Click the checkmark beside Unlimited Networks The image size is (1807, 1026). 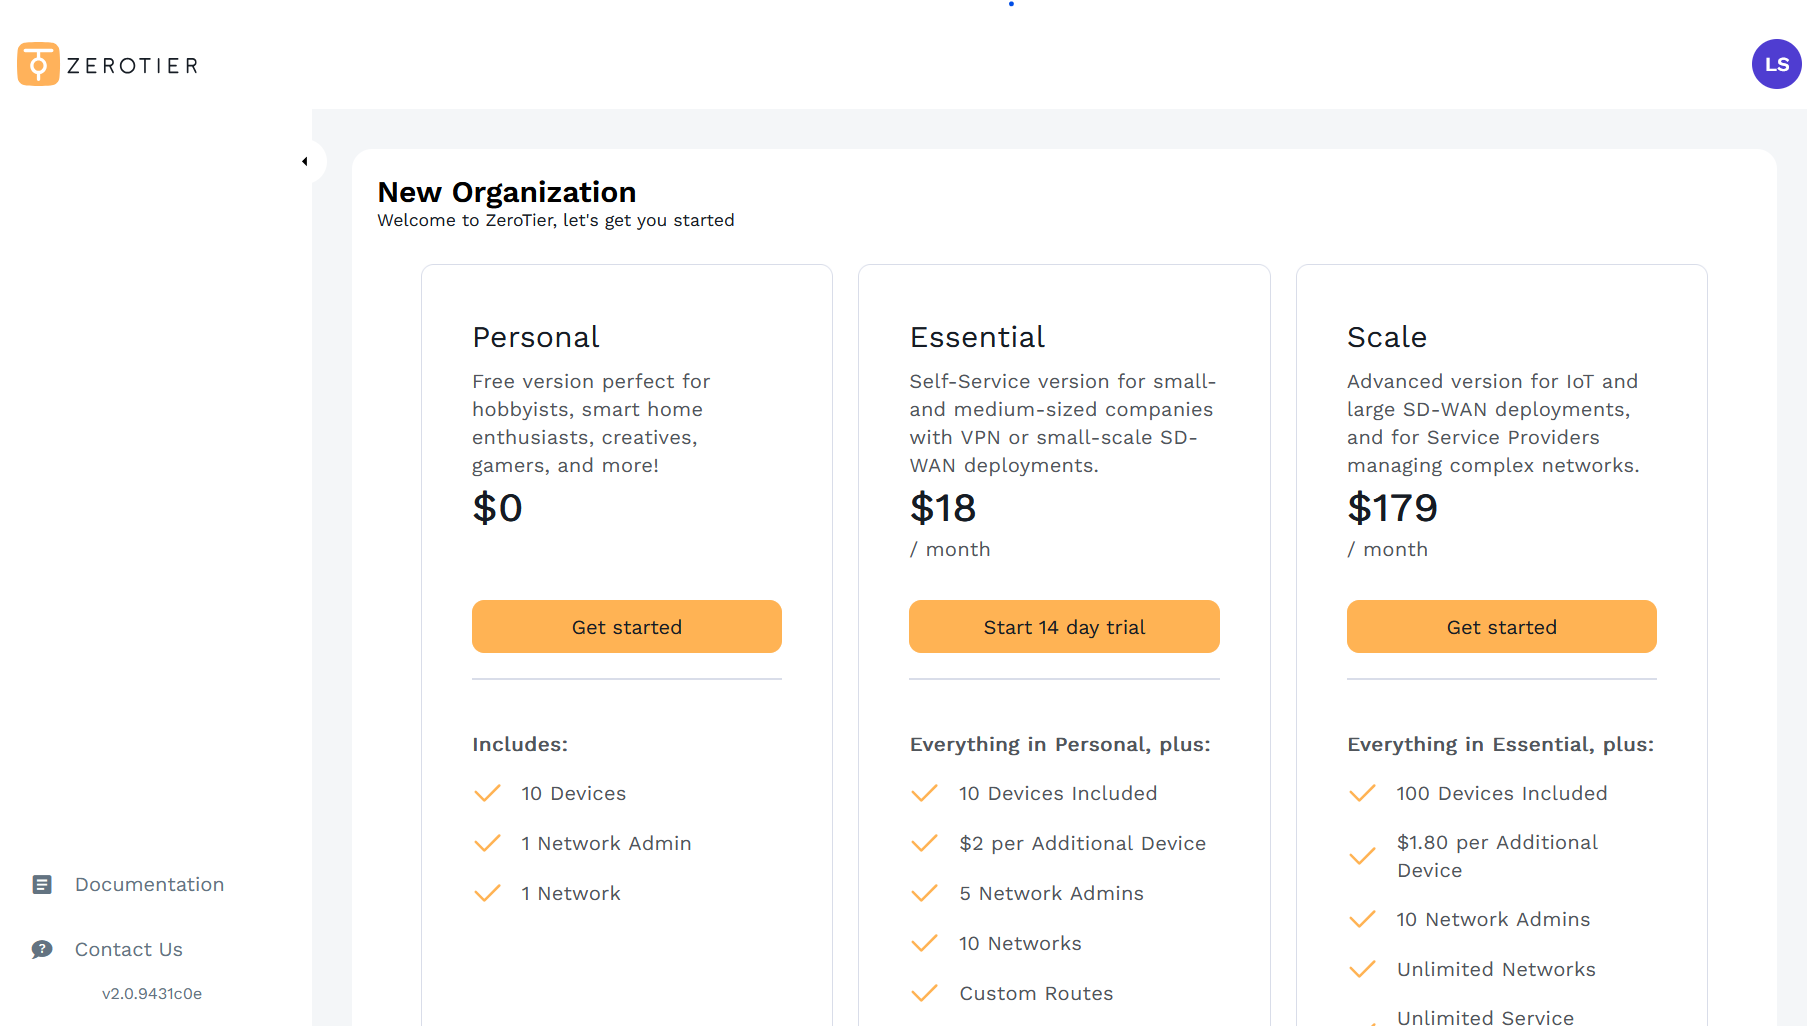[1362, 969]
